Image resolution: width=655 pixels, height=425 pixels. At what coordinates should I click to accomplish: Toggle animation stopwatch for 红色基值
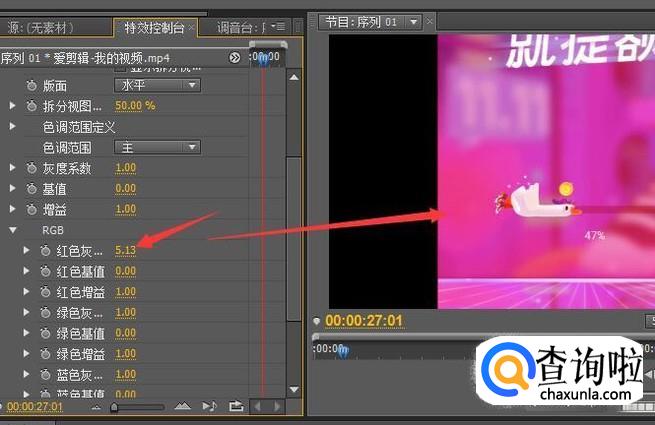point(46,272)
